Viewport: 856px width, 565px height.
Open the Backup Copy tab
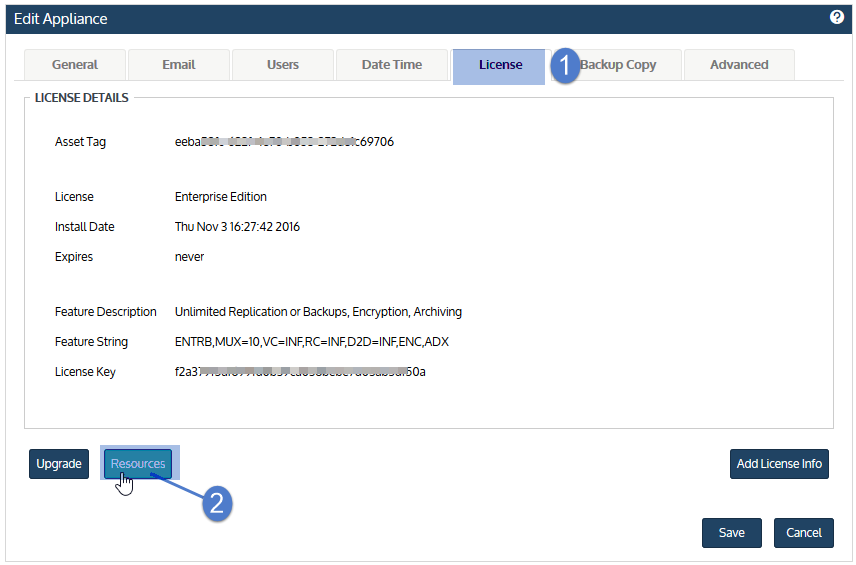point(617,64)
